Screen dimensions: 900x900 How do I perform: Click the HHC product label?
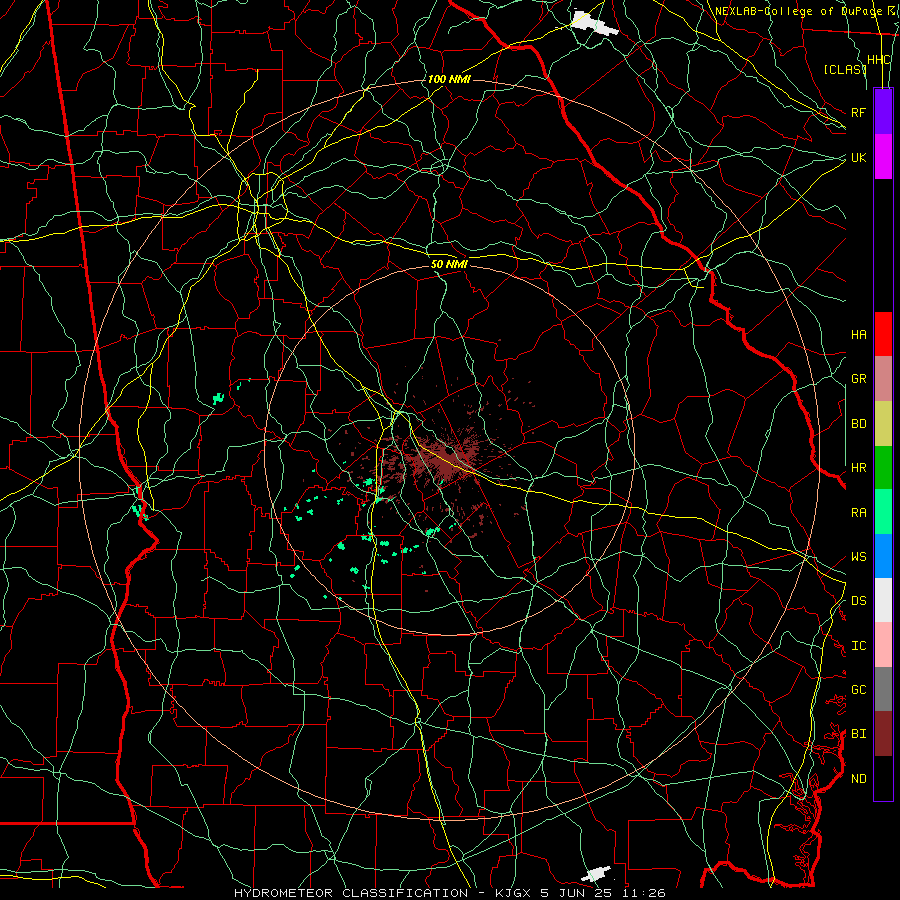click(878, 60)
